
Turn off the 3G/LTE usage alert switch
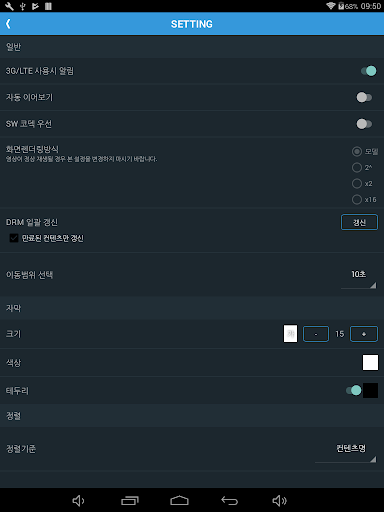tap(369, 71)
